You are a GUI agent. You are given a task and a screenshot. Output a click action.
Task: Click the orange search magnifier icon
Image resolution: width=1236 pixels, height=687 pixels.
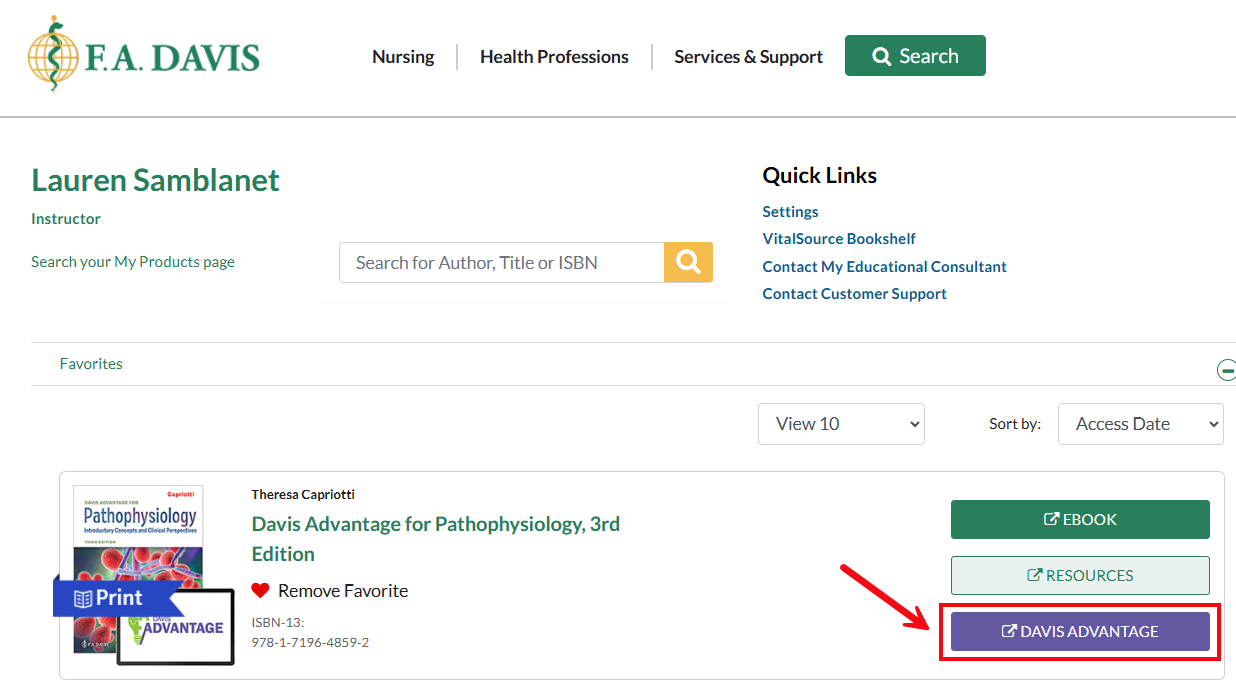(x=688, y=262)
